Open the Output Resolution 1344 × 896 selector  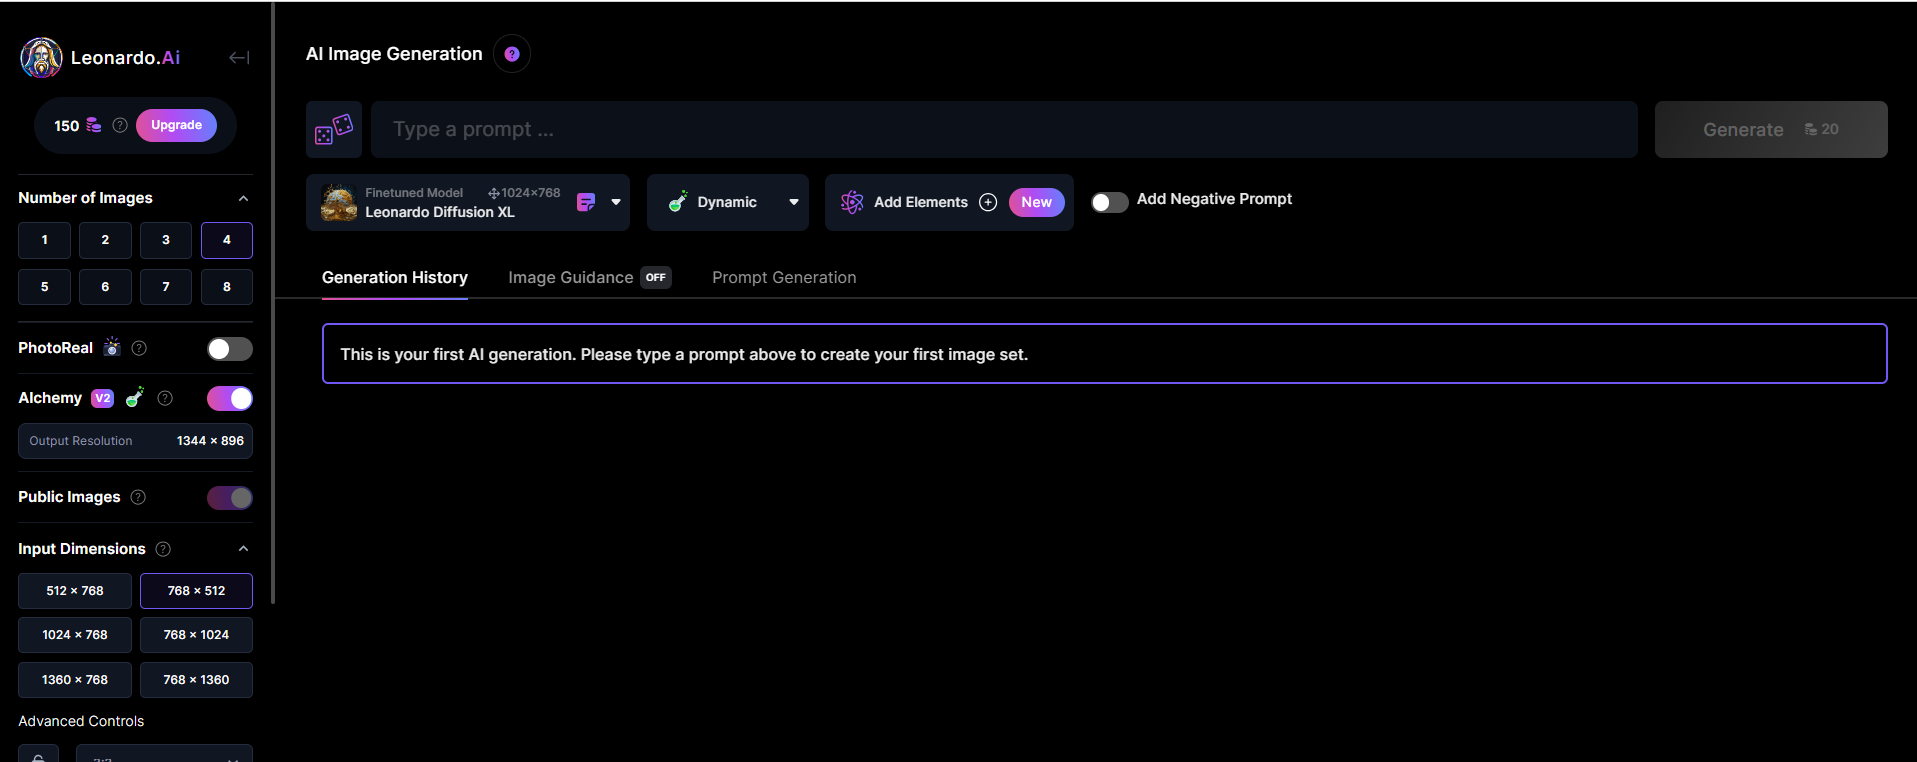coord(135,441)
